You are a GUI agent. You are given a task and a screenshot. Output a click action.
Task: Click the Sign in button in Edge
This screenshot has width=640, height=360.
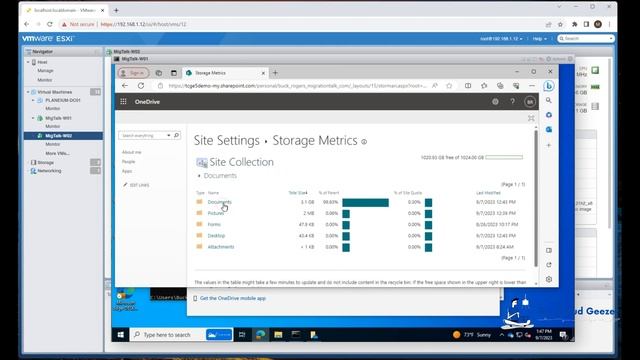click(x=133, y=73)
